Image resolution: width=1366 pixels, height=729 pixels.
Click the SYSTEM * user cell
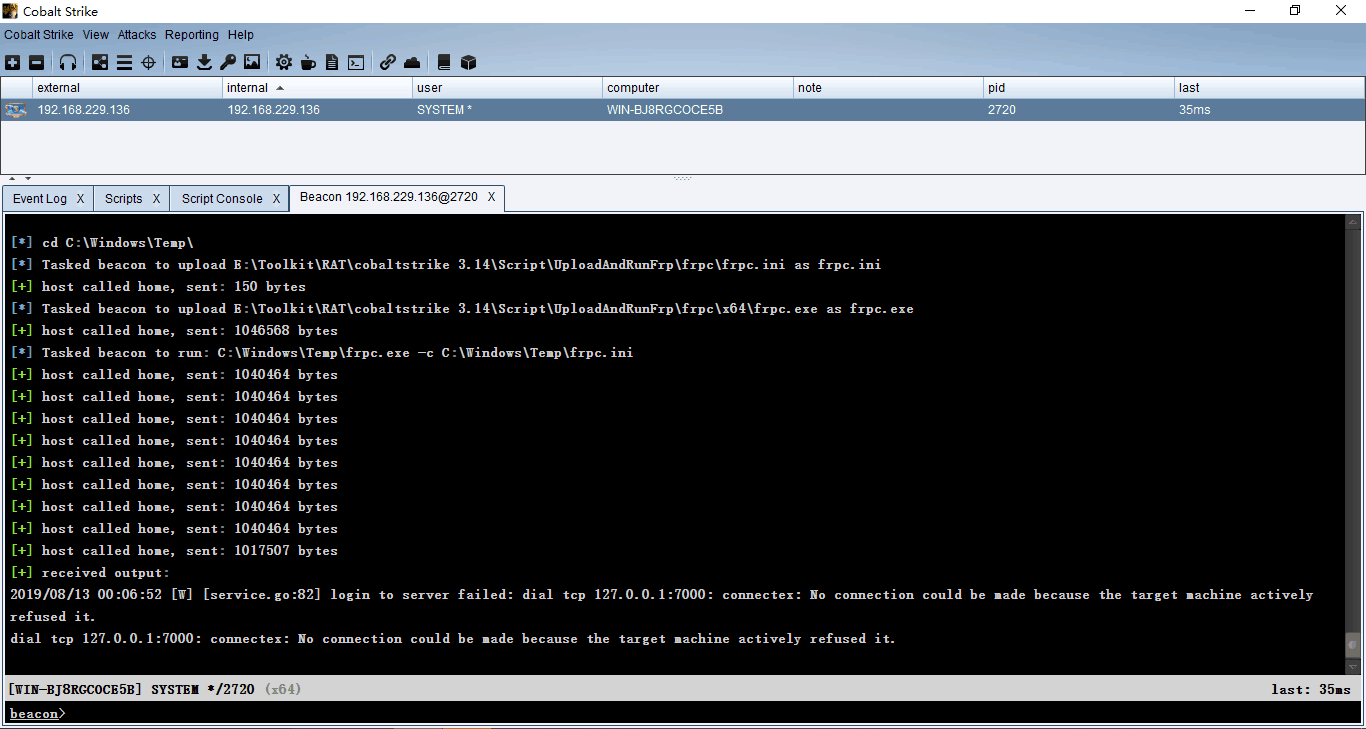coord(507,110)
